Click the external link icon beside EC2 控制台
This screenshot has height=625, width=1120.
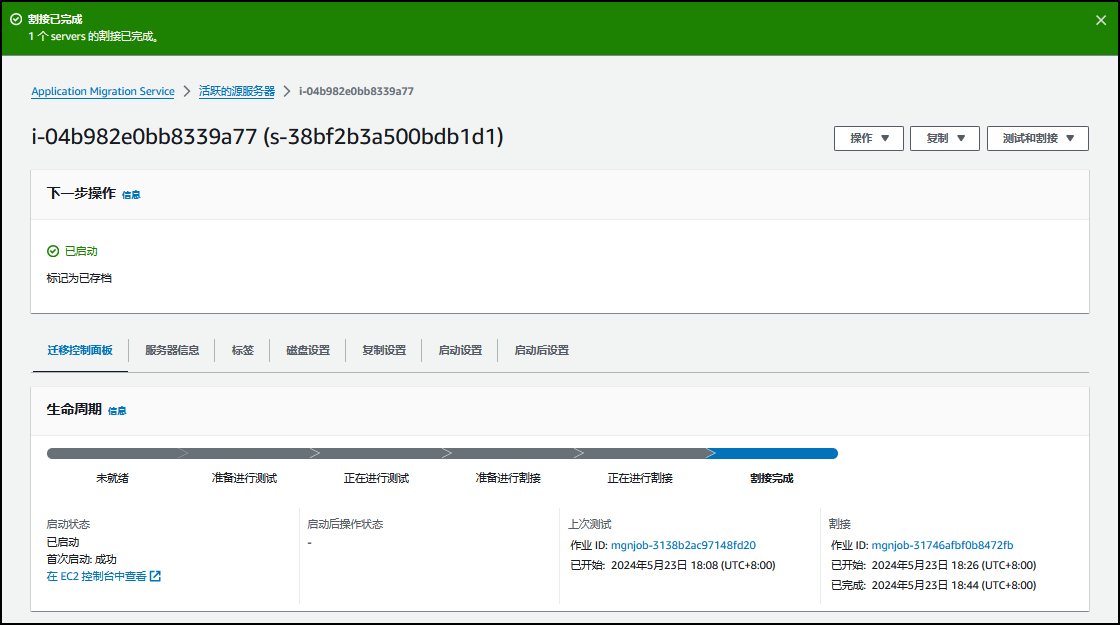pyautogui.click(x=155, y=576)
